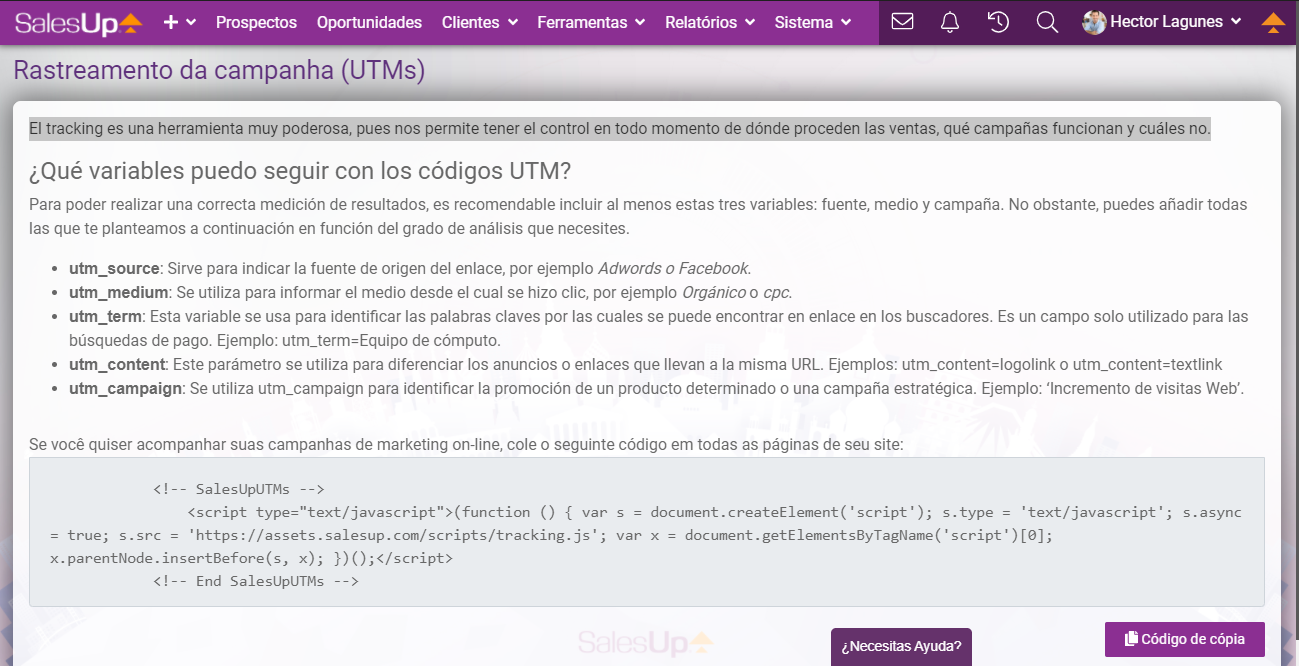Click the utm_content bullet term
Image resolution: width=1299 pixels, height=666 pixels.
[117, 364]
